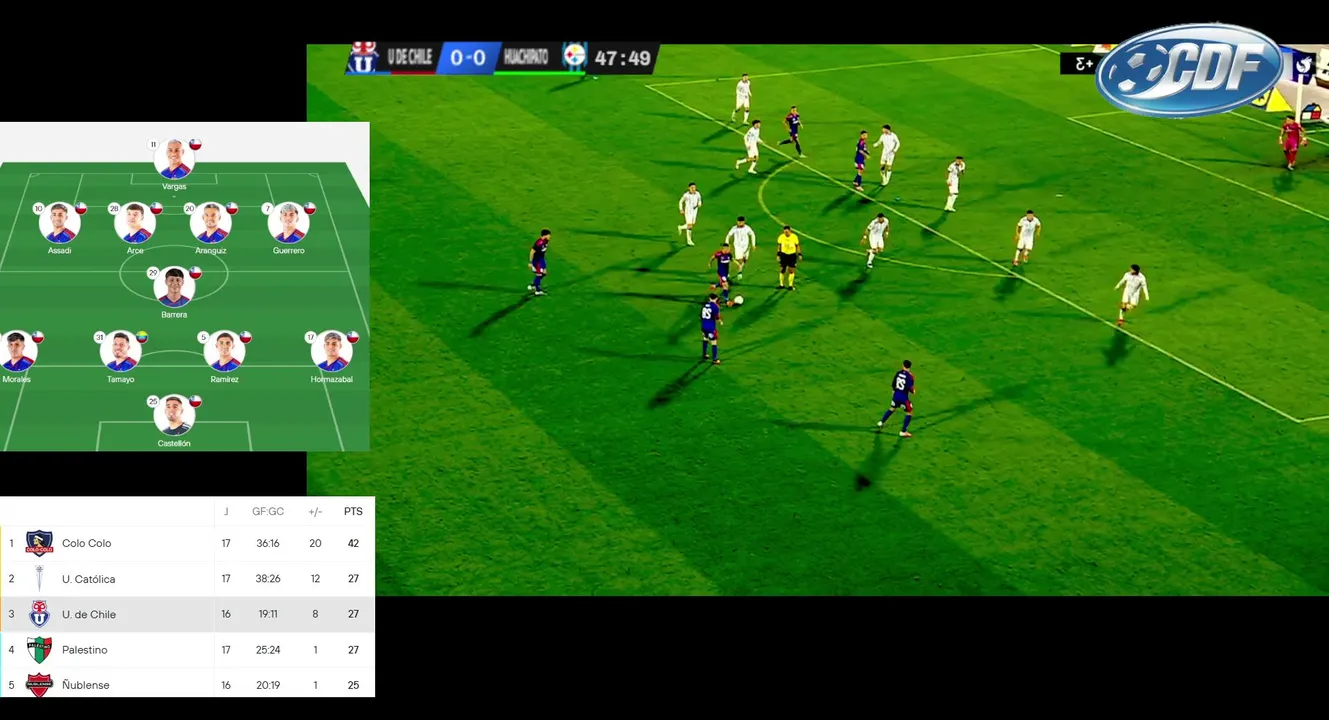Click the U. Católica crest in standings
The width and height of the screenshot is (1329, 720).
39,579
